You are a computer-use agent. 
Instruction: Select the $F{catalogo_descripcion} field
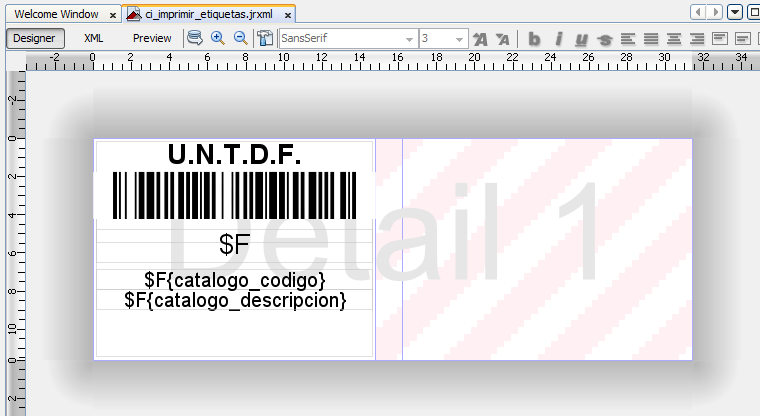coord(235,300)
